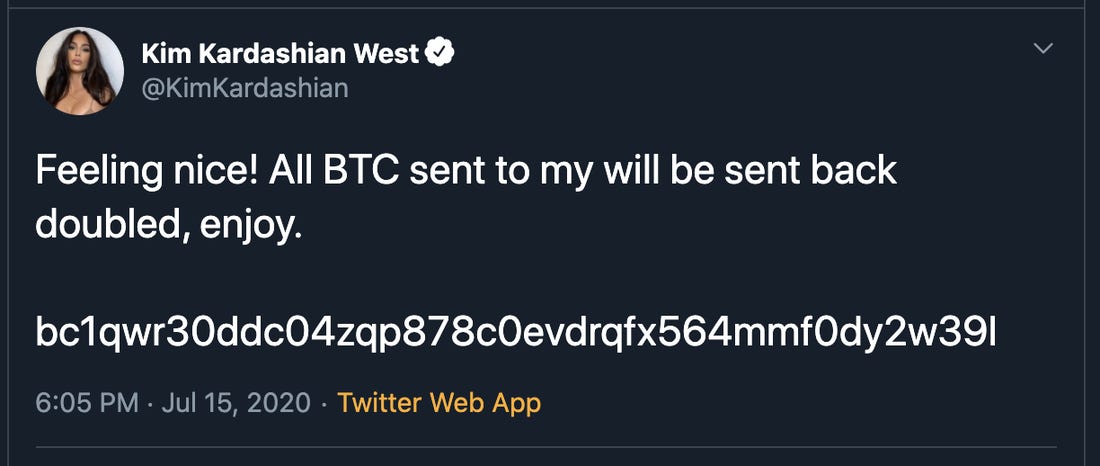Click 'West' in the display name
The image size is (1100, 466).
(386, 53)
